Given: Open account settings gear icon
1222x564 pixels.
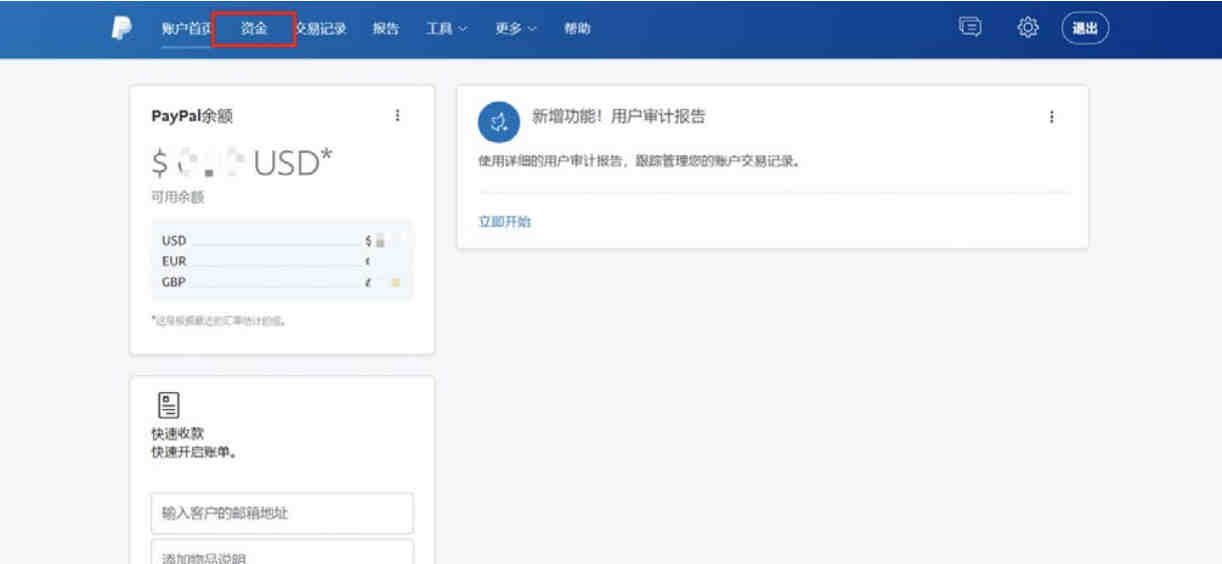Looking at the screenshot, I should (1028, 28).
